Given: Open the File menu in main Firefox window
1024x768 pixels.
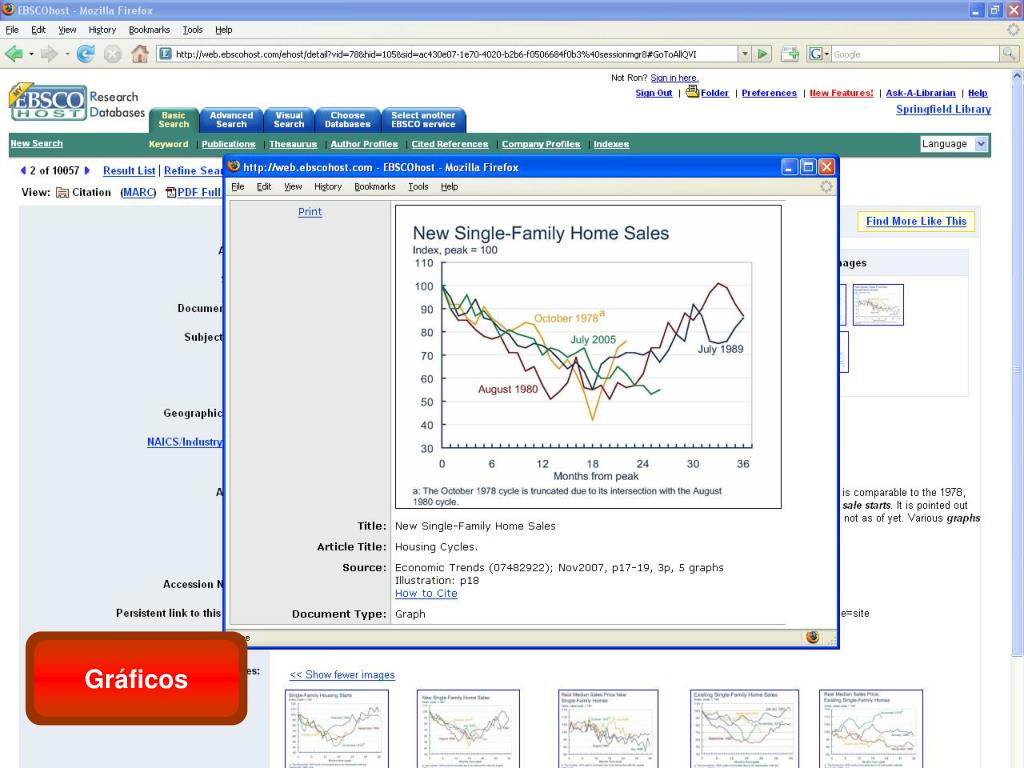Looking at the screenshot, I should 12,30.
